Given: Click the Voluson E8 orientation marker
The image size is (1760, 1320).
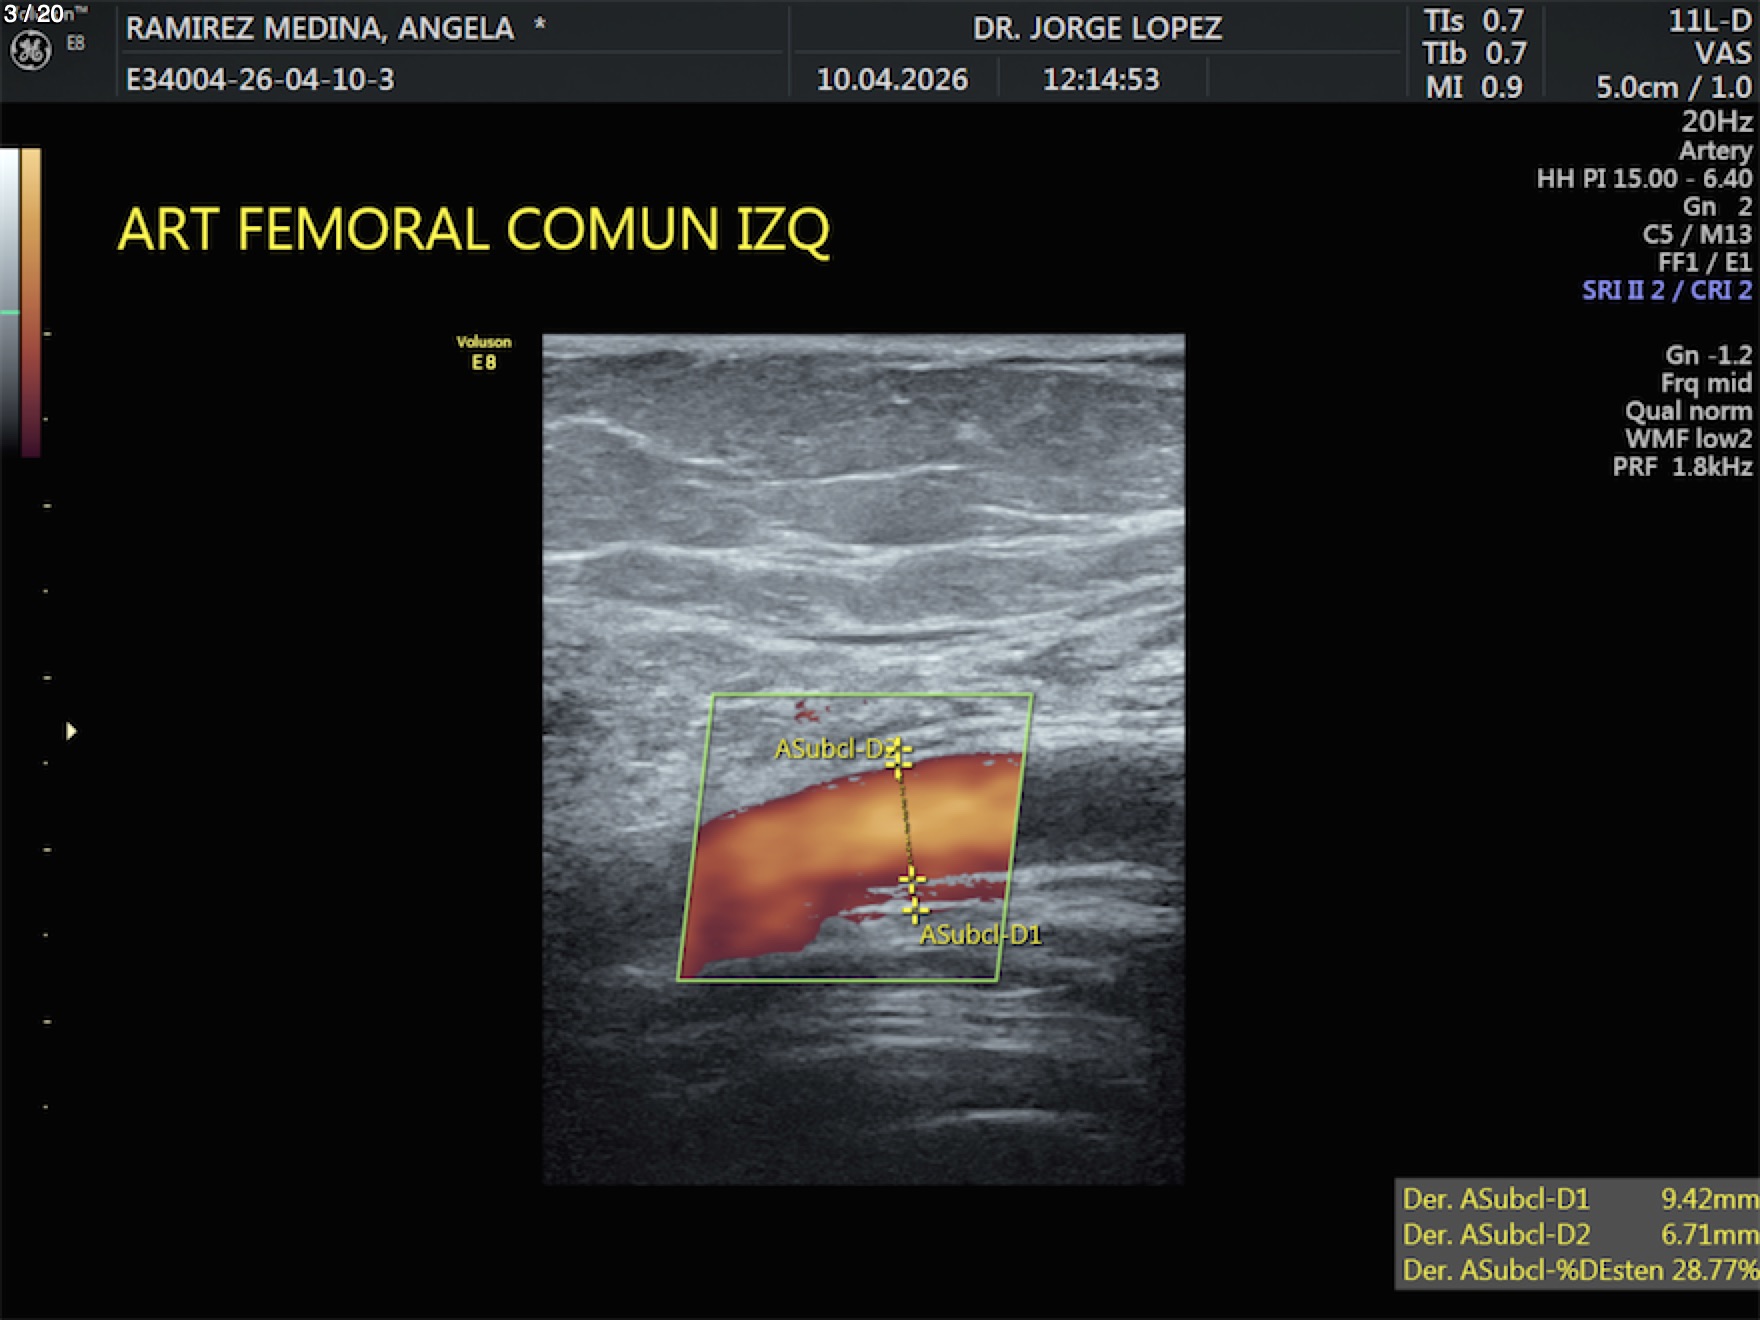Looking at the screenshot, I should 484,352.
